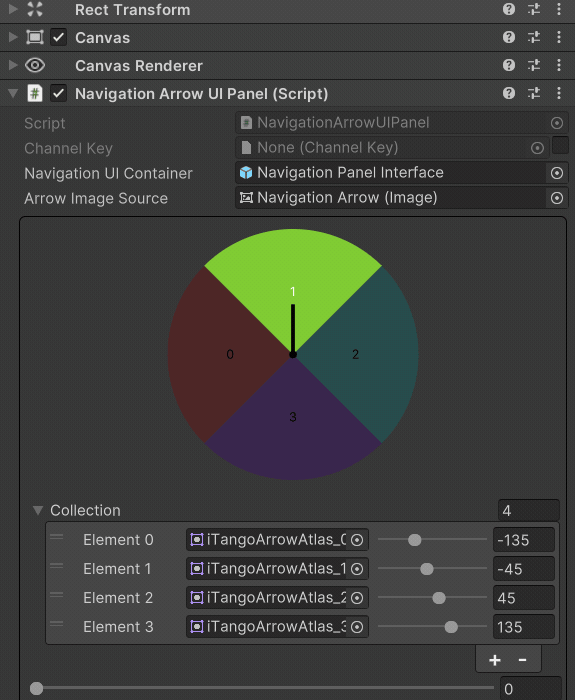Click the Element 0 angle slider
This screenshot has height=700, width=575.
432,540
